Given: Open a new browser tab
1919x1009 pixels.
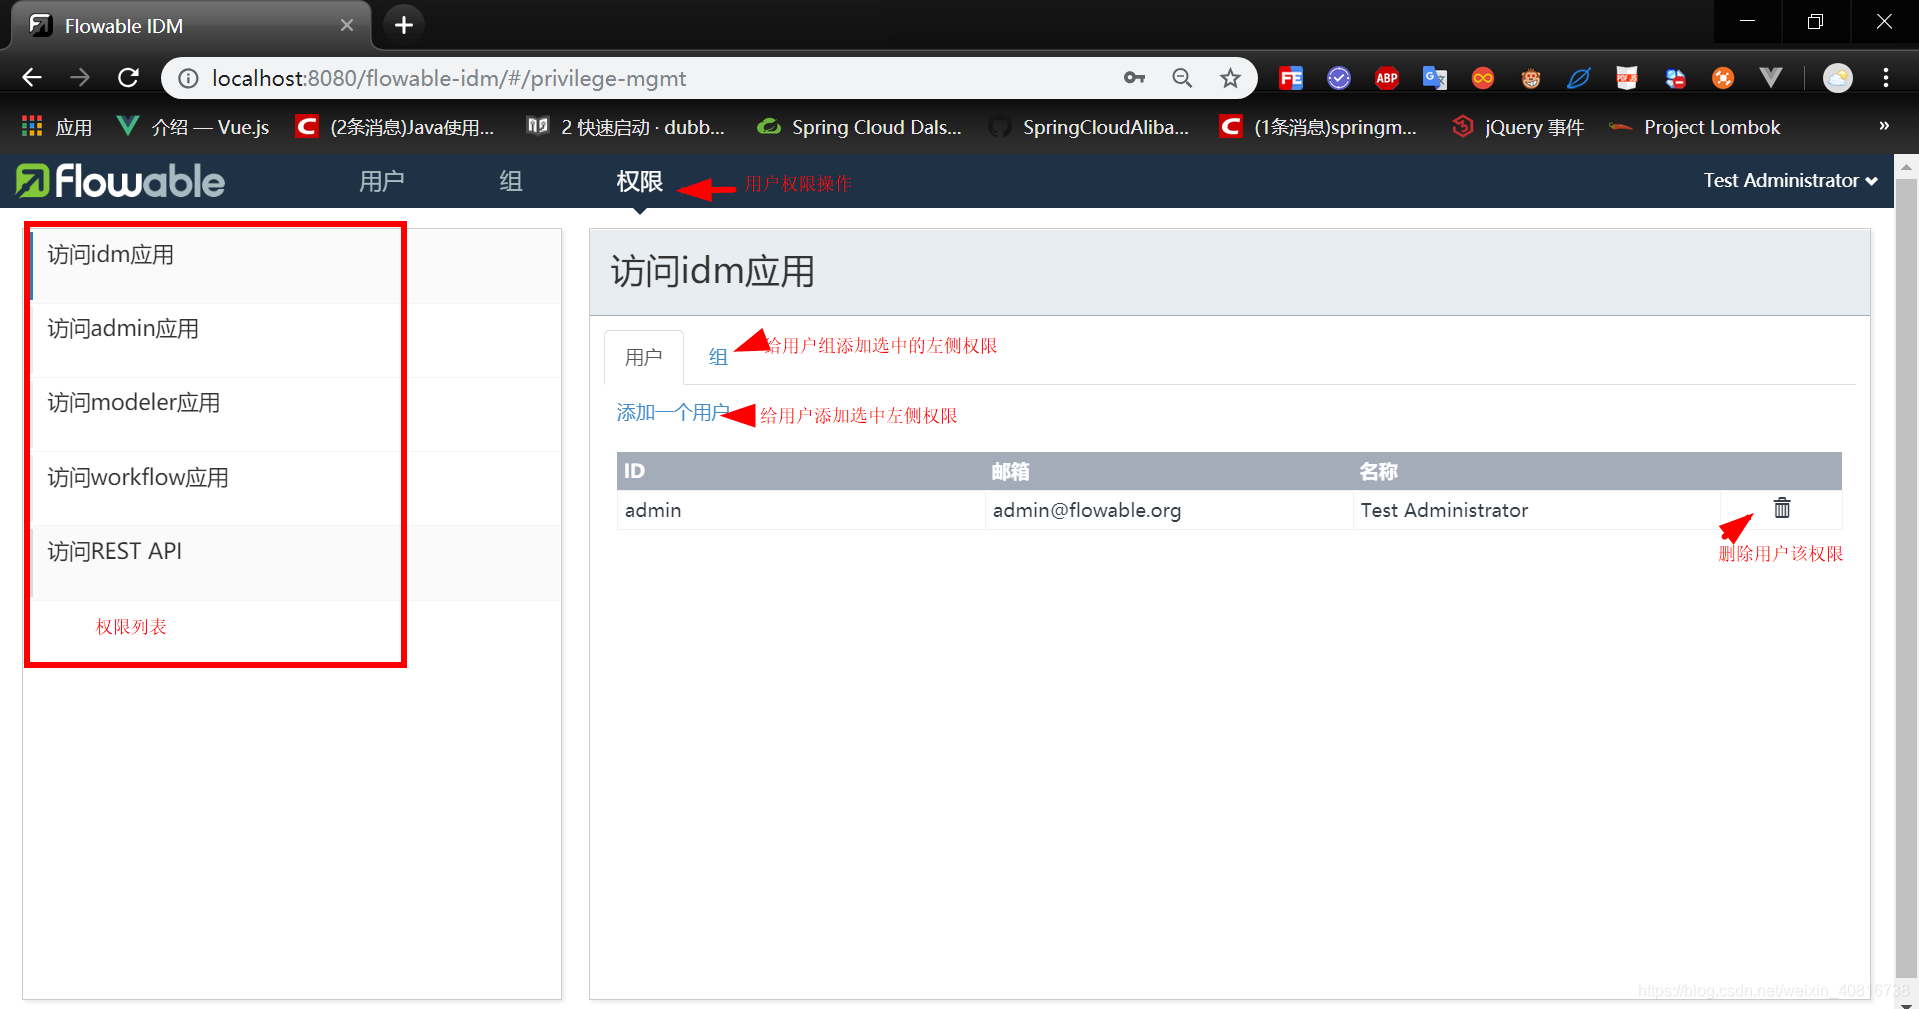Looking at the screenshot, I should [x=403, y=25].
